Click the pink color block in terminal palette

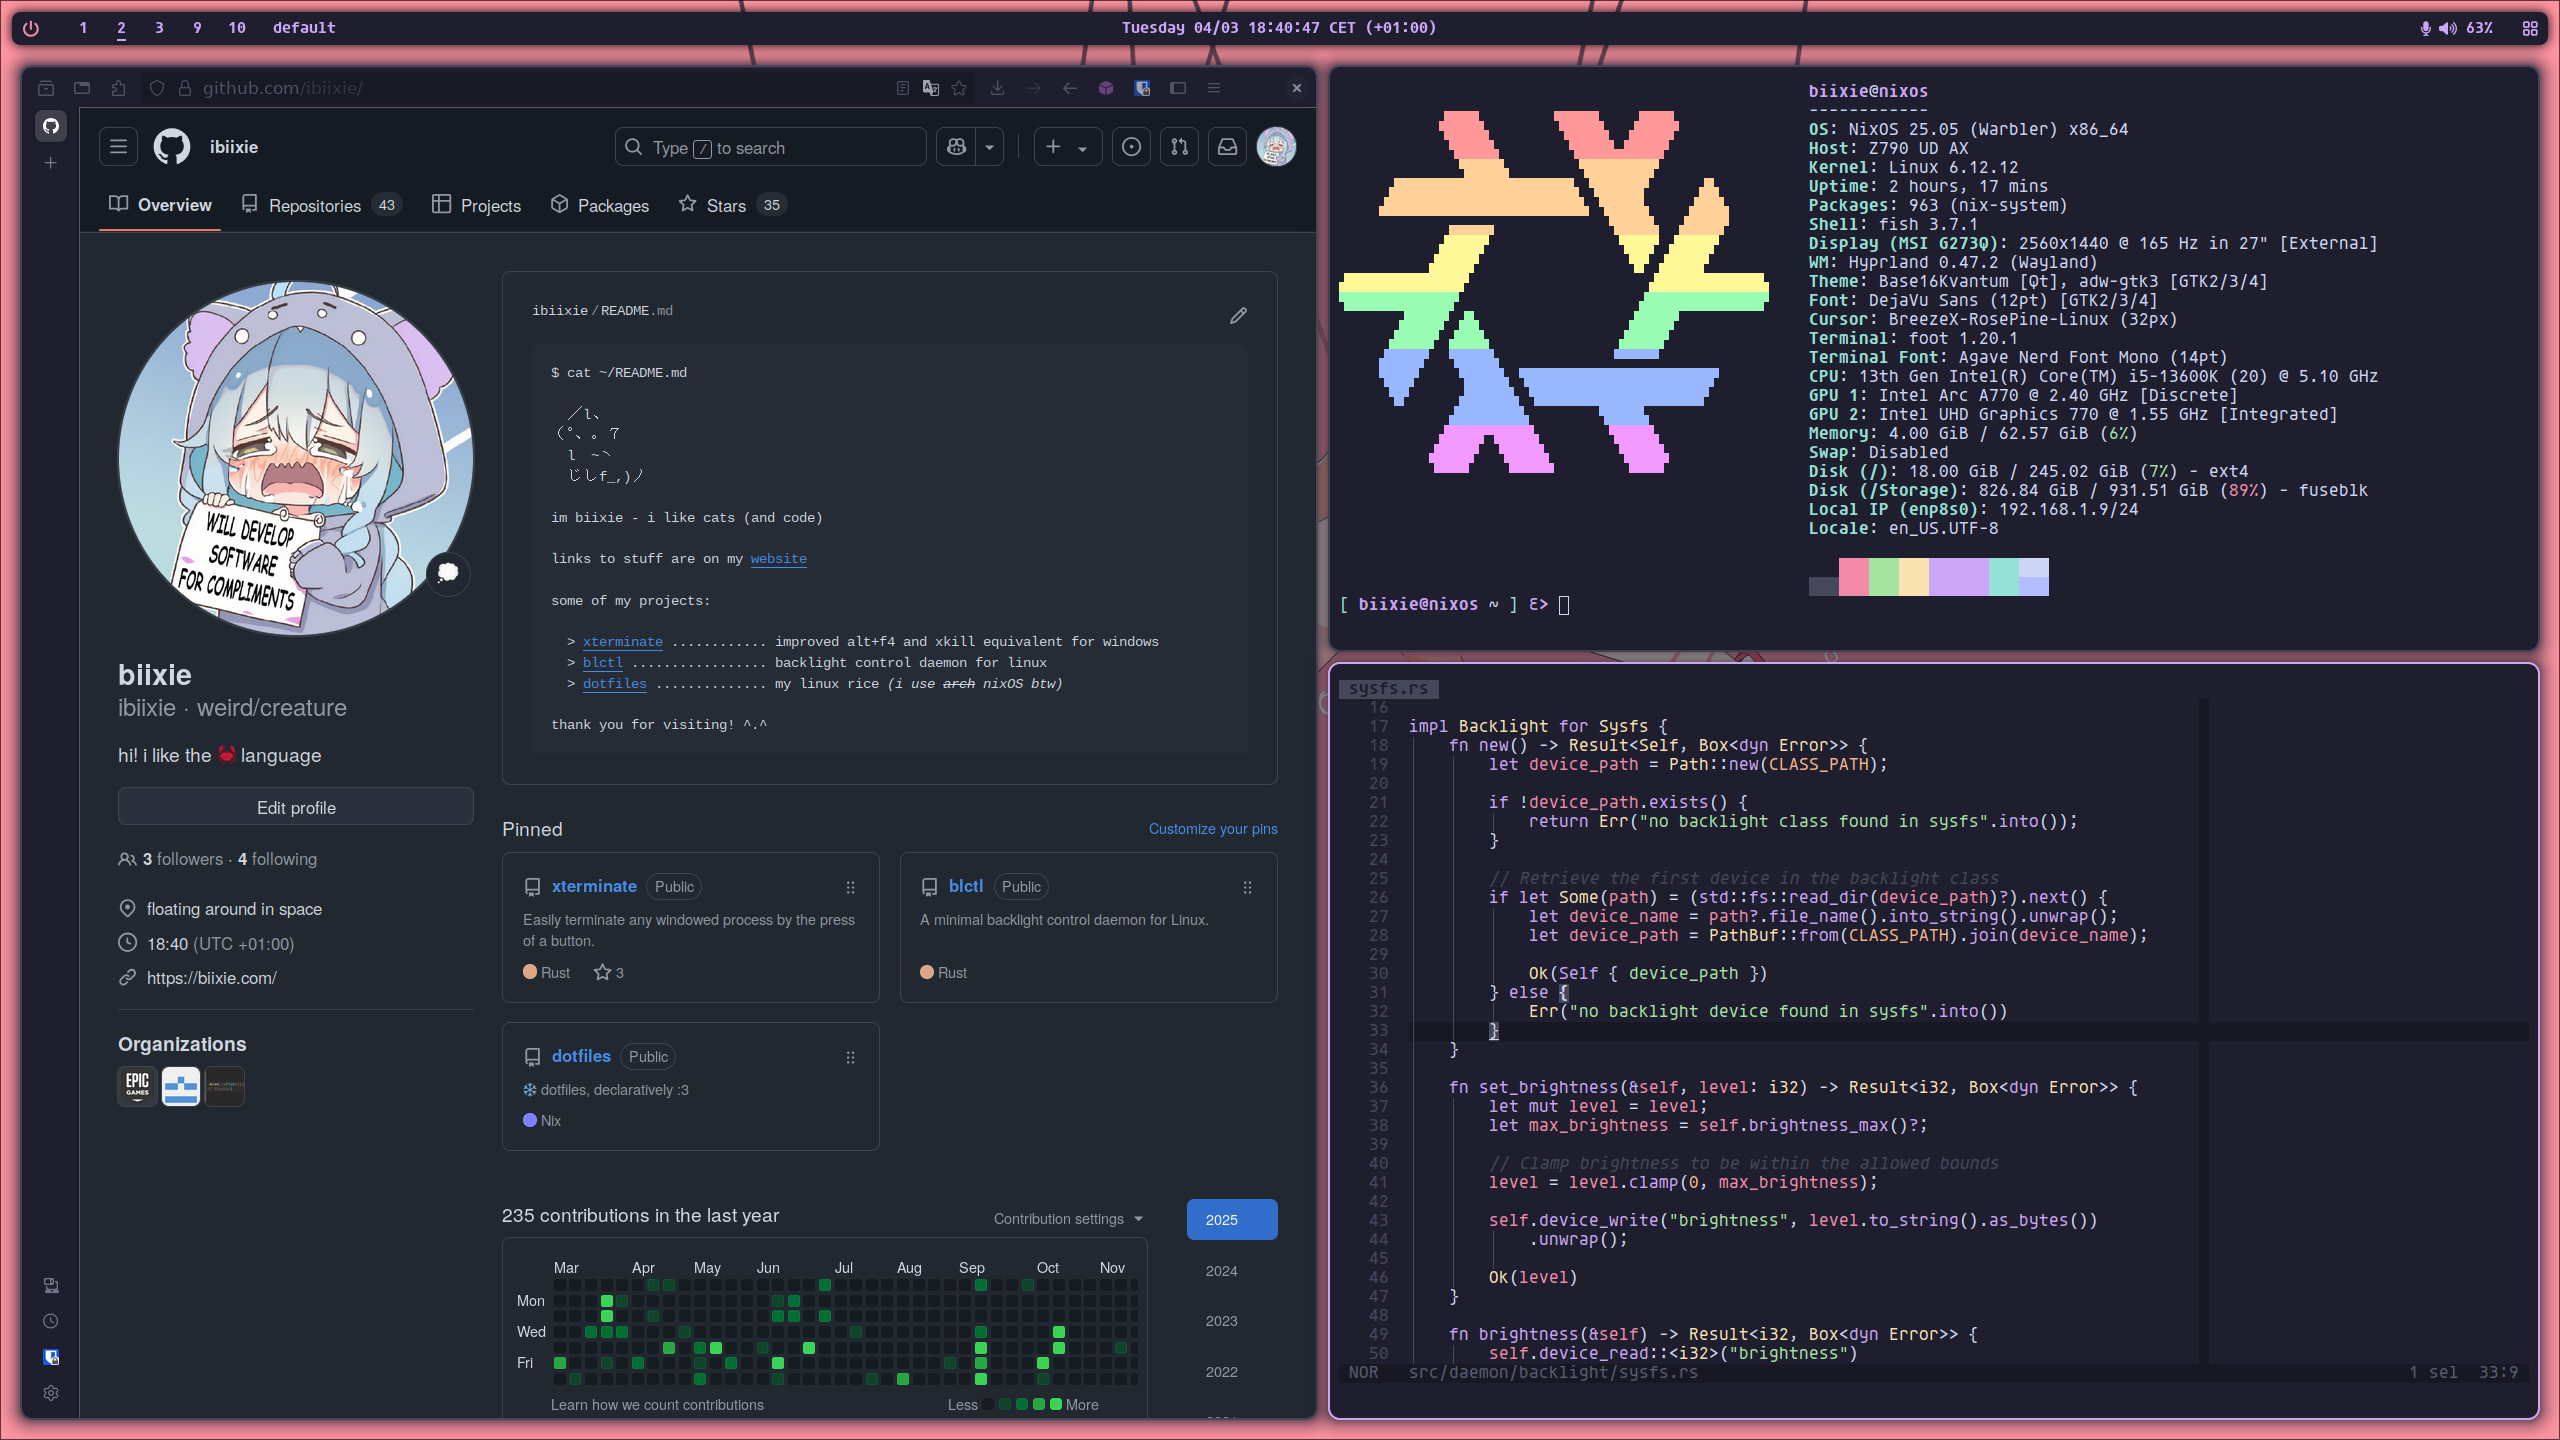tap(1853, 577)
